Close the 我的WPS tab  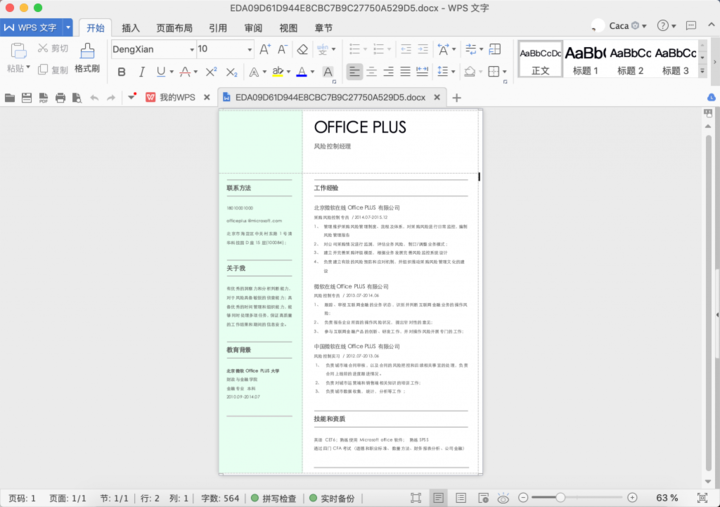point(207,97)
